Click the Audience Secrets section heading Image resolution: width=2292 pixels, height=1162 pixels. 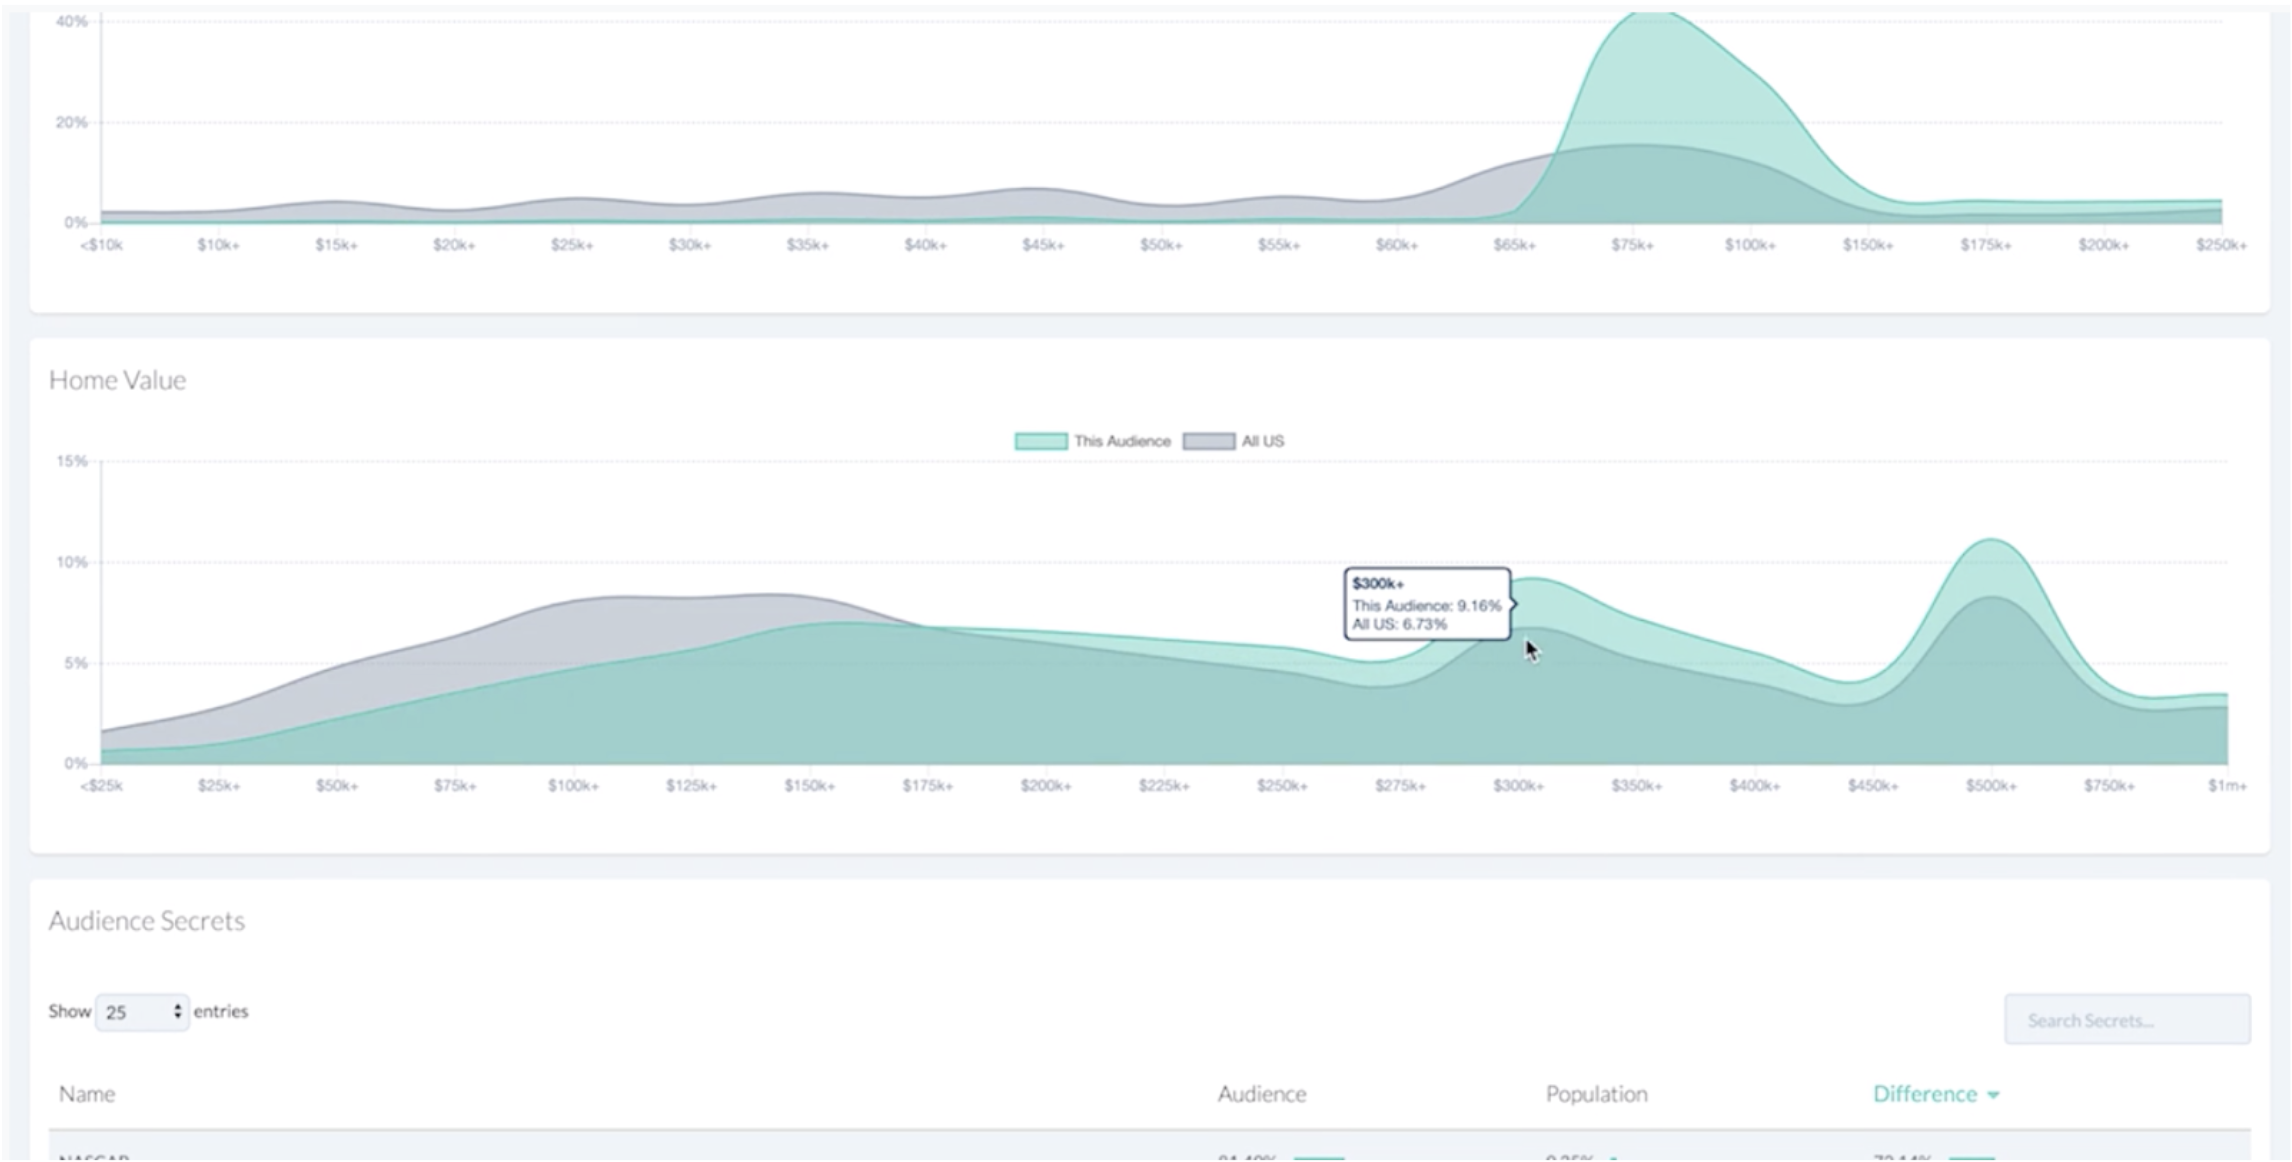coord(147,921)
